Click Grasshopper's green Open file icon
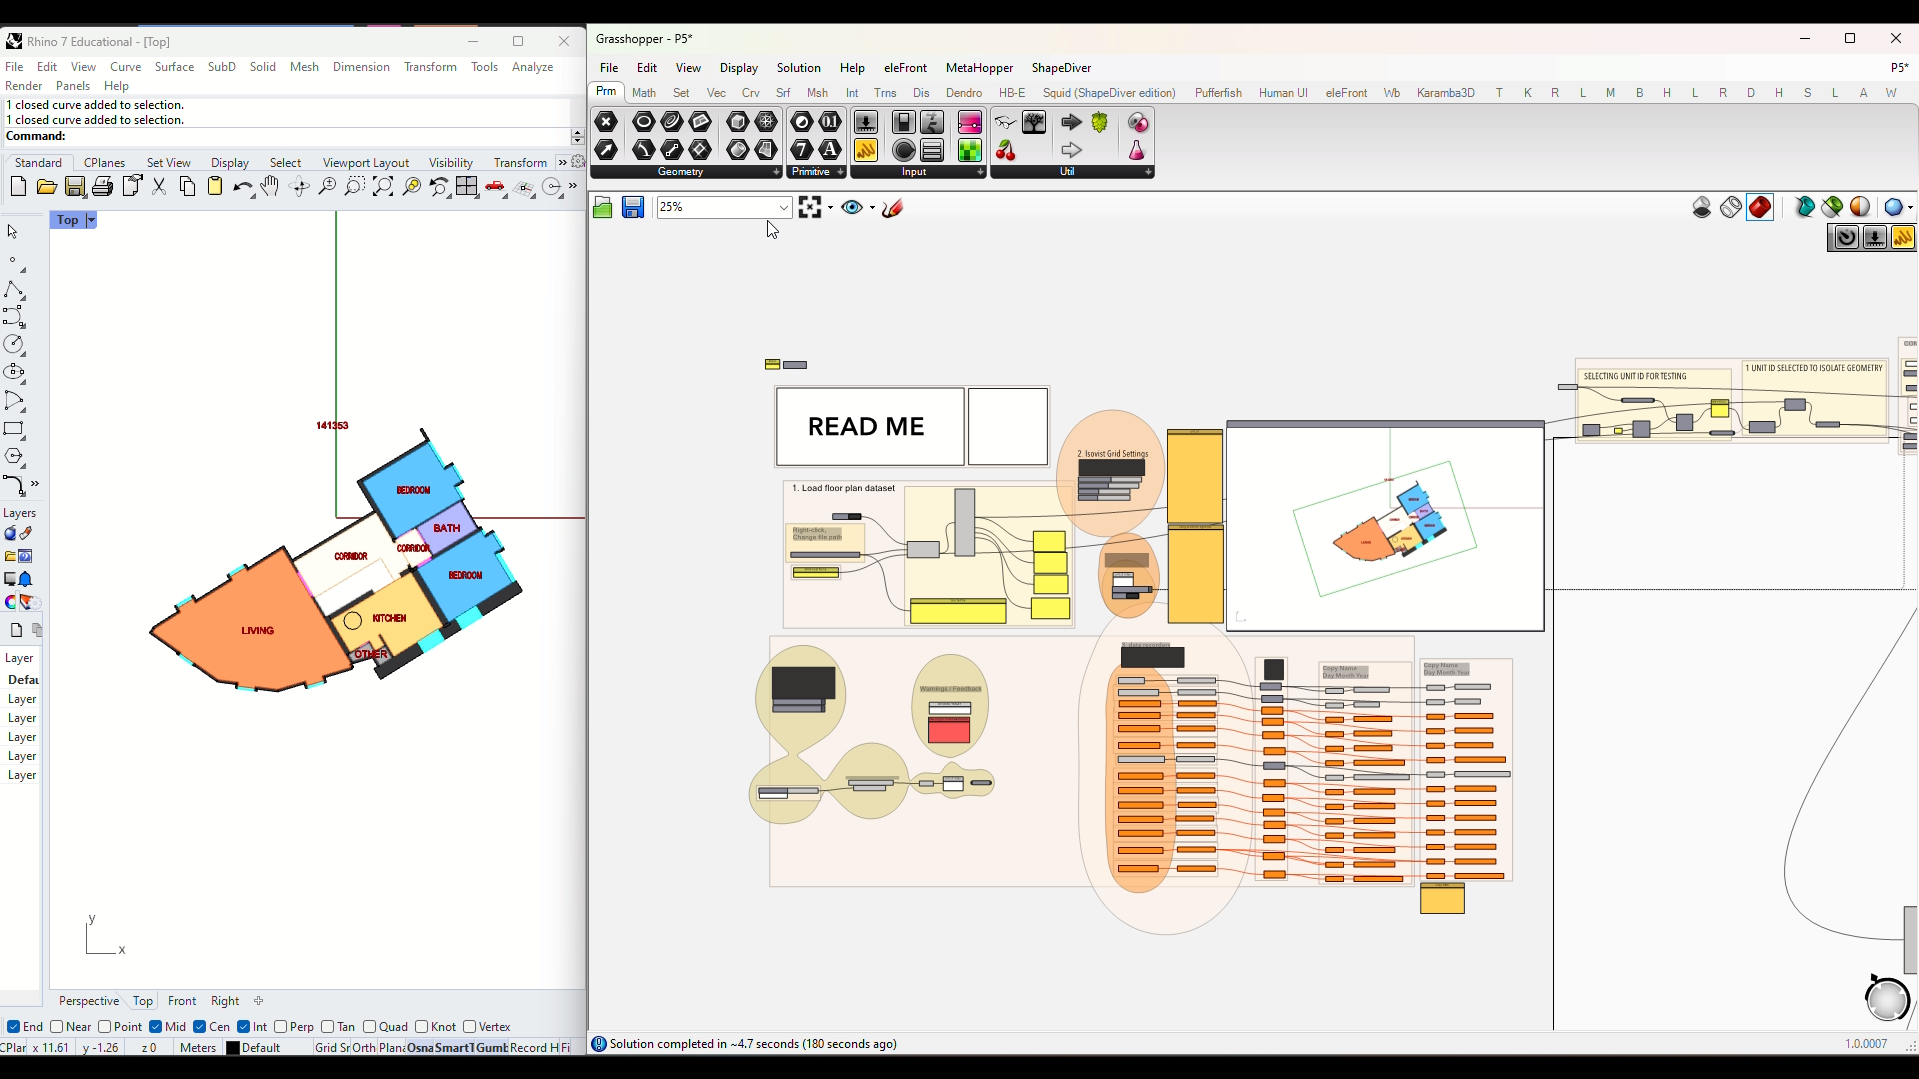 602,207
